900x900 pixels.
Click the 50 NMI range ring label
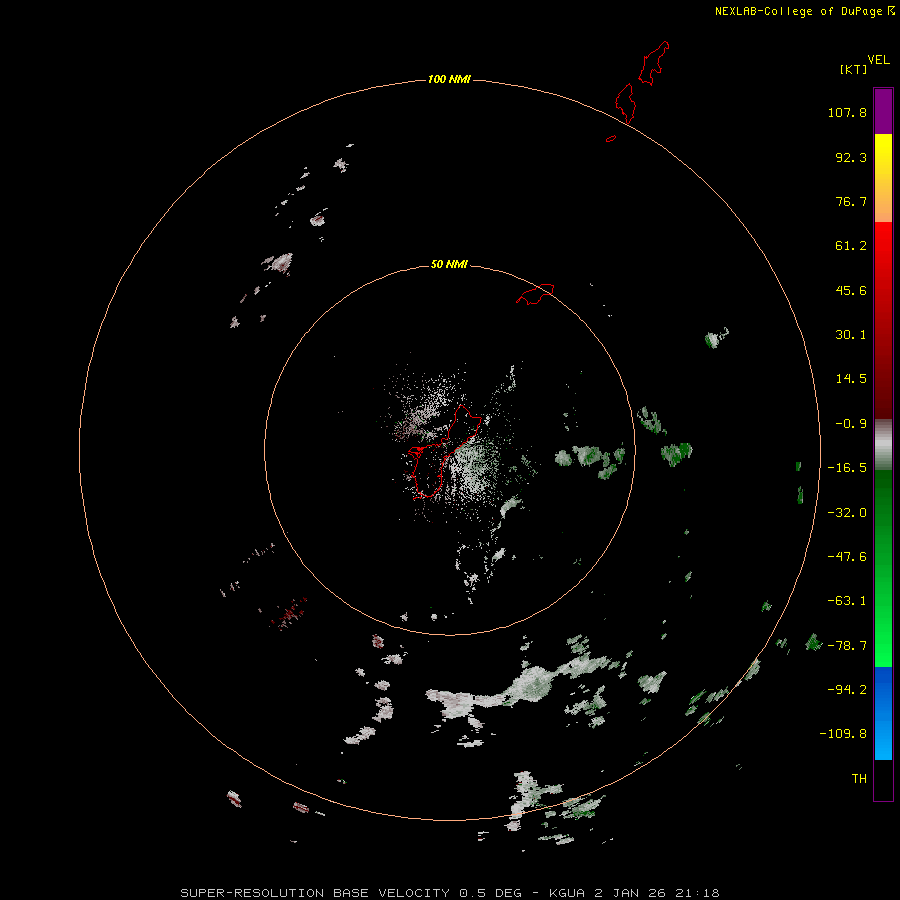coord(449,264)
